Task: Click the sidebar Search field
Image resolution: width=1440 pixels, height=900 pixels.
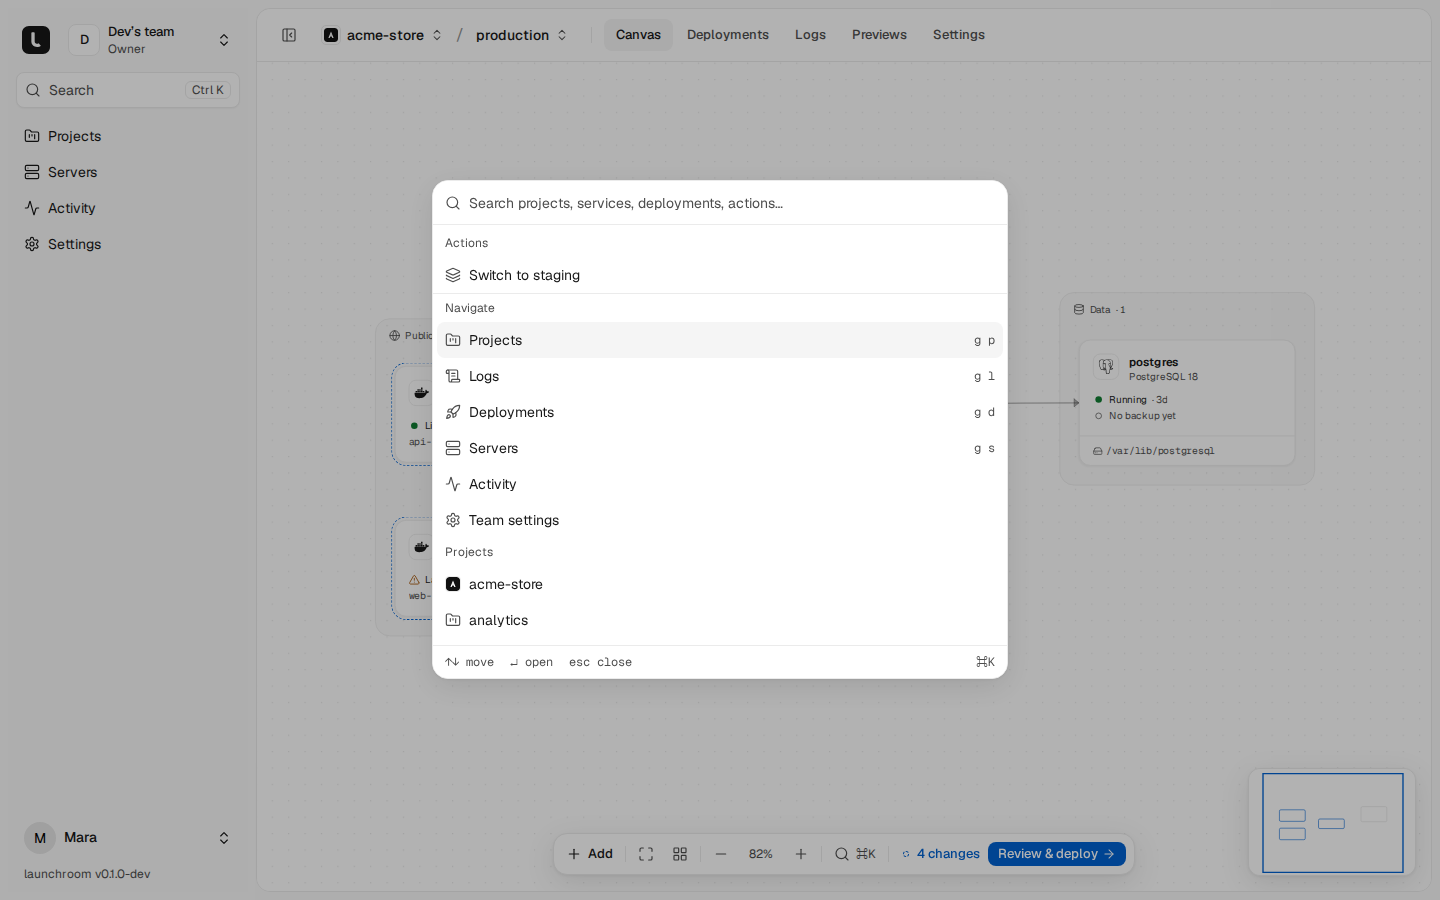Action: point(128,90)
